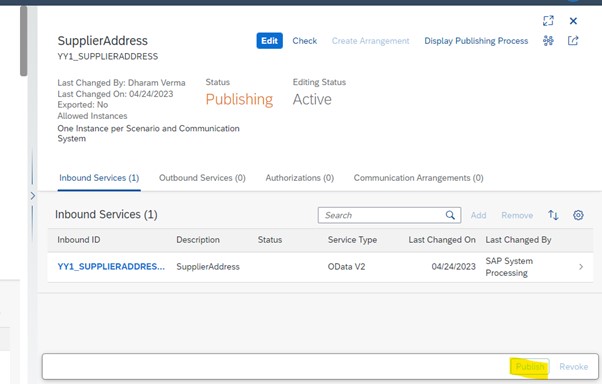Screen dimensions: 602x384
Task: Click the search magnifier icon
Action: click(450, 215)
